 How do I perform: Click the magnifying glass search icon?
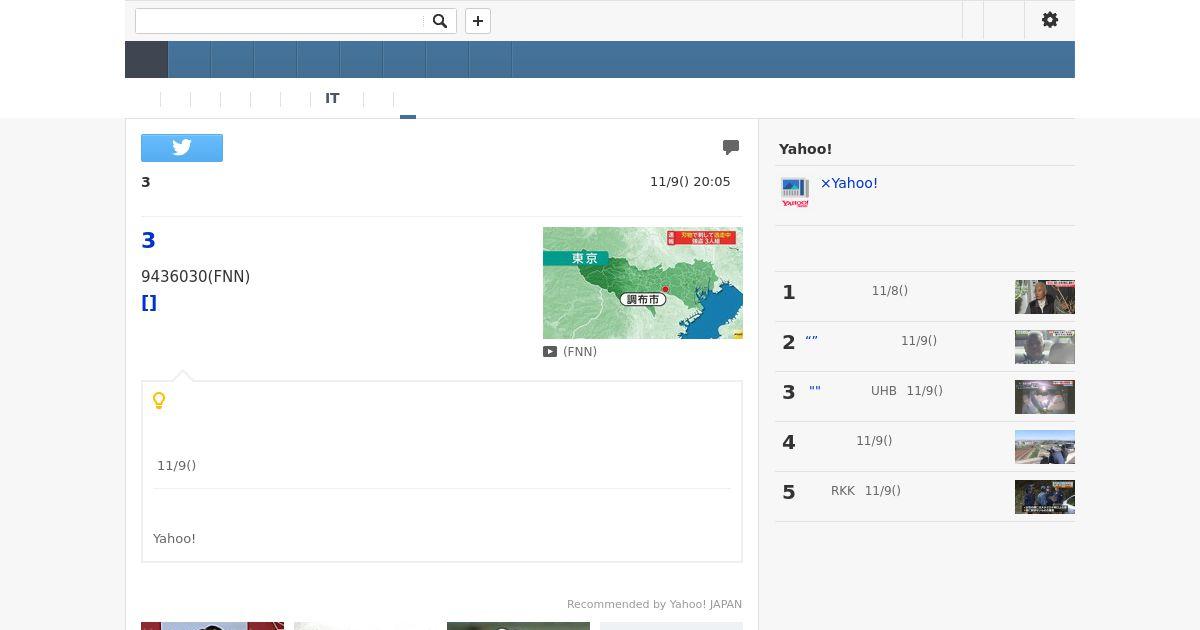tap(440, 21)
